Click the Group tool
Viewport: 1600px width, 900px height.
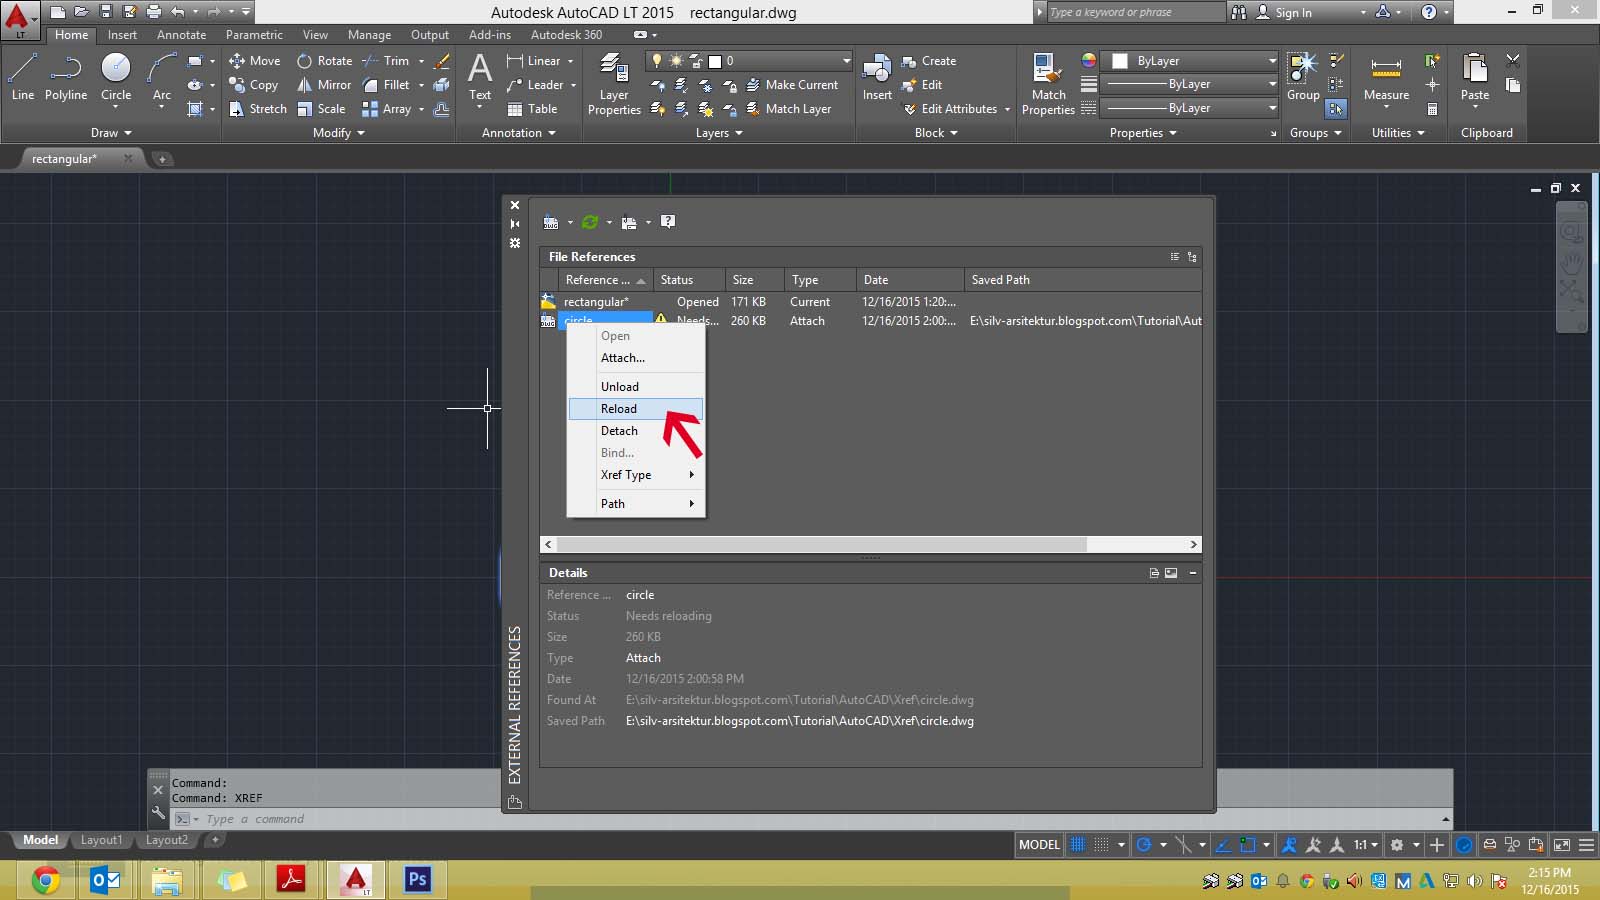click(1303, 78)
